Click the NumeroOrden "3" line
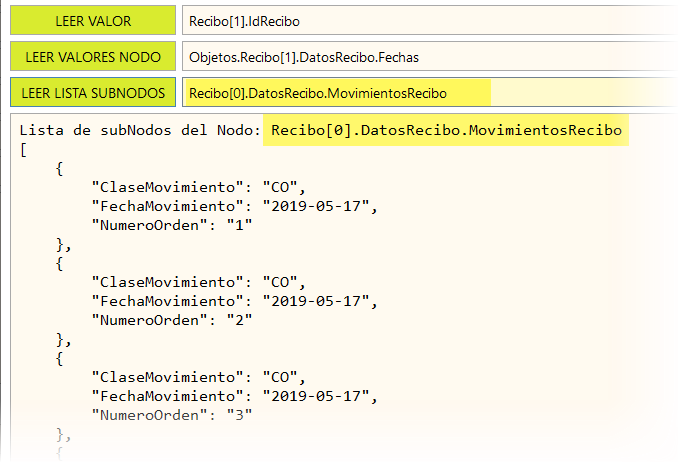 click(172, 415)
